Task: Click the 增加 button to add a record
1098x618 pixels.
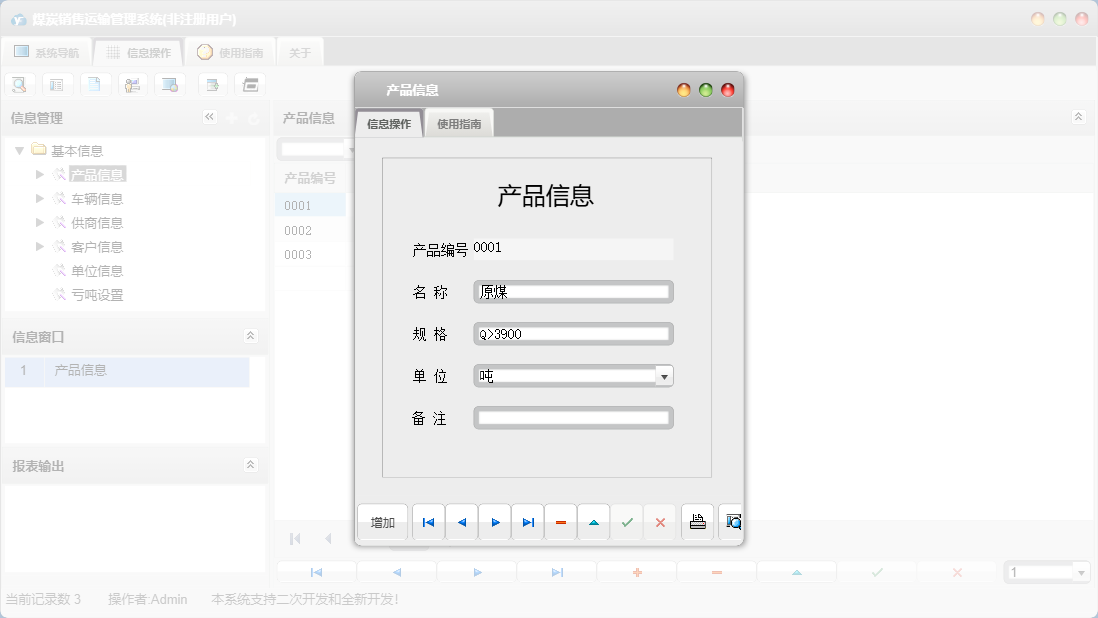Action: [381, 522]
